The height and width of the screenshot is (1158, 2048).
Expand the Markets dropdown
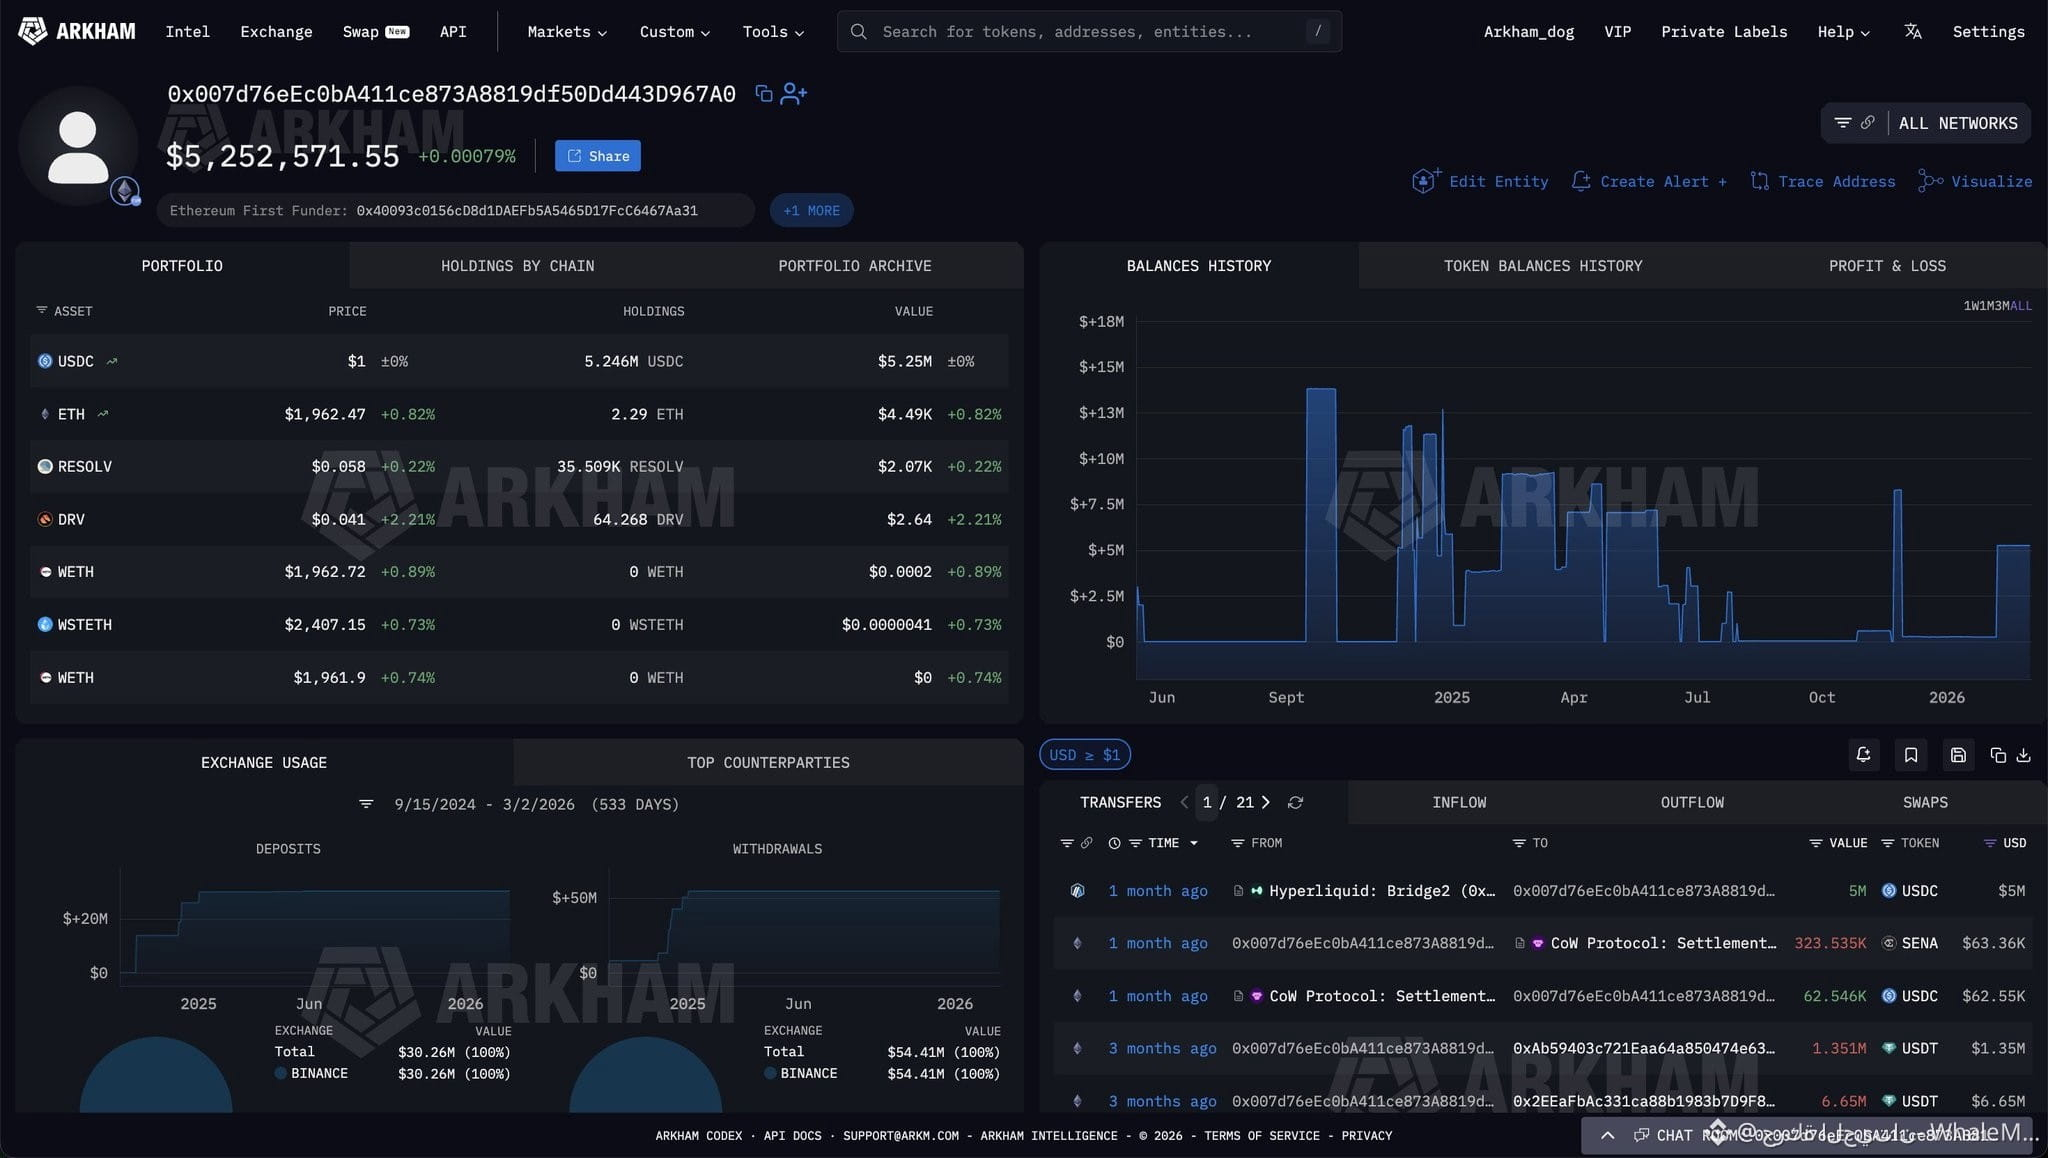click(x=567, y=32)
